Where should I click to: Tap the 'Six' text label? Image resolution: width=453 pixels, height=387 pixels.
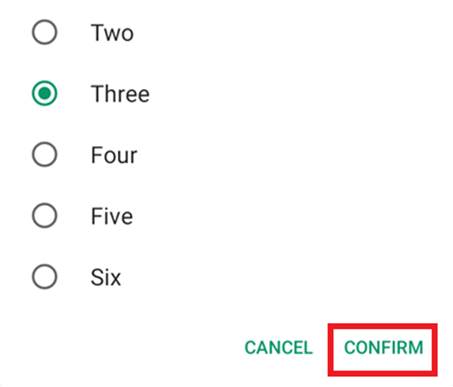(106, 277)
